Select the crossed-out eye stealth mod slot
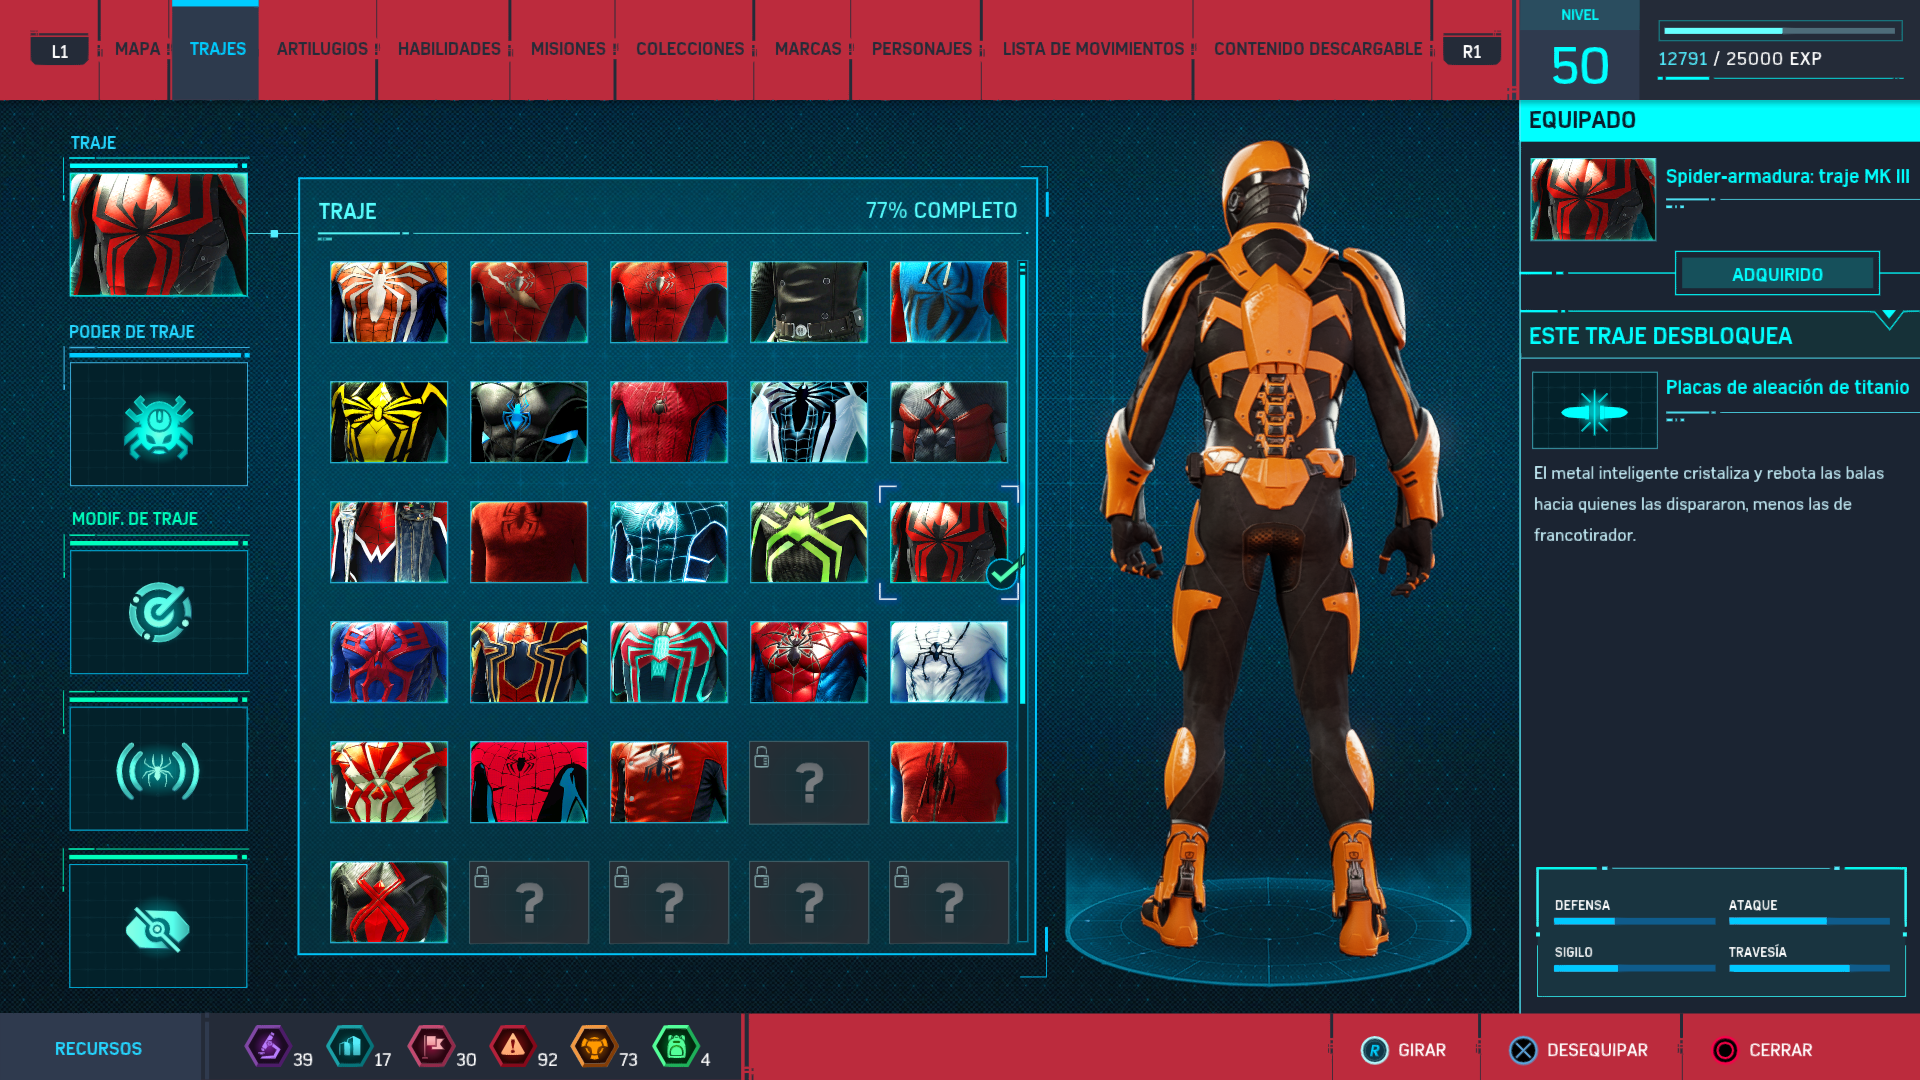This screenshot has height=1080, width=1920. 159,927
